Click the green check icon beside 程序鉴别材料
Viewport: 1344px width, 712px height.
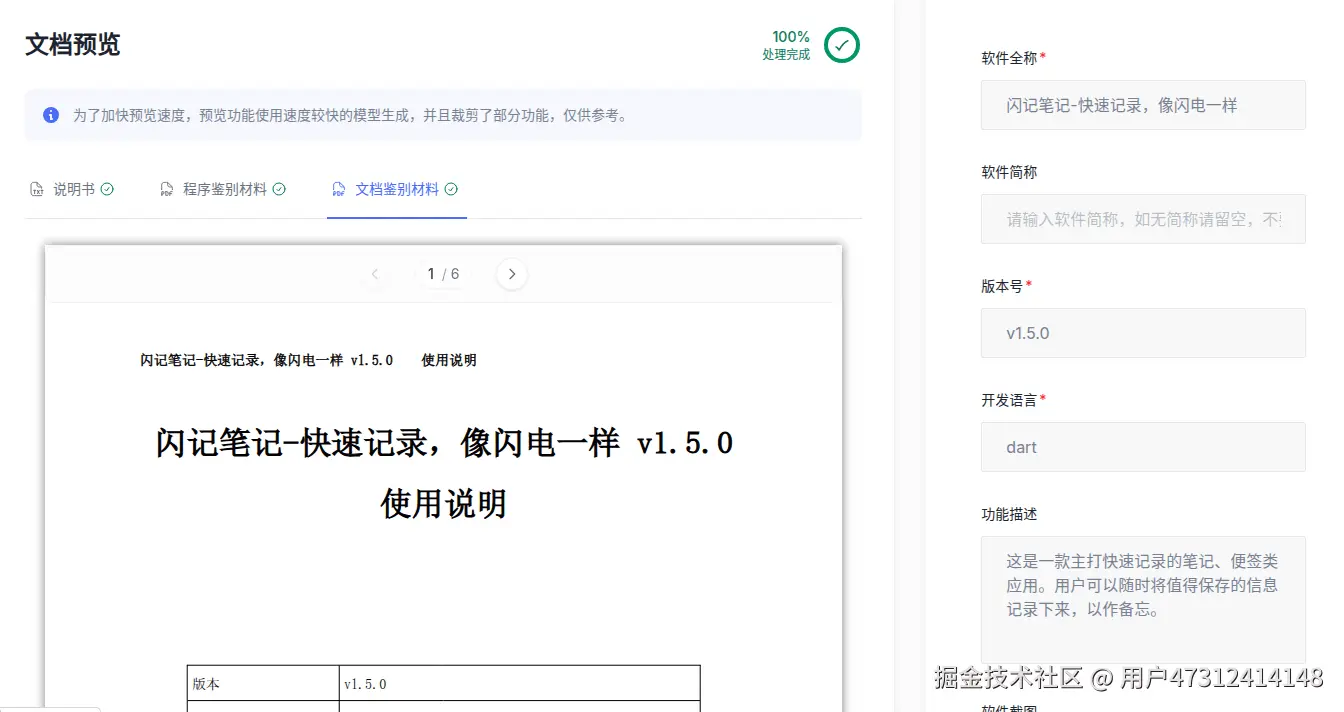[x=279, y=188]
